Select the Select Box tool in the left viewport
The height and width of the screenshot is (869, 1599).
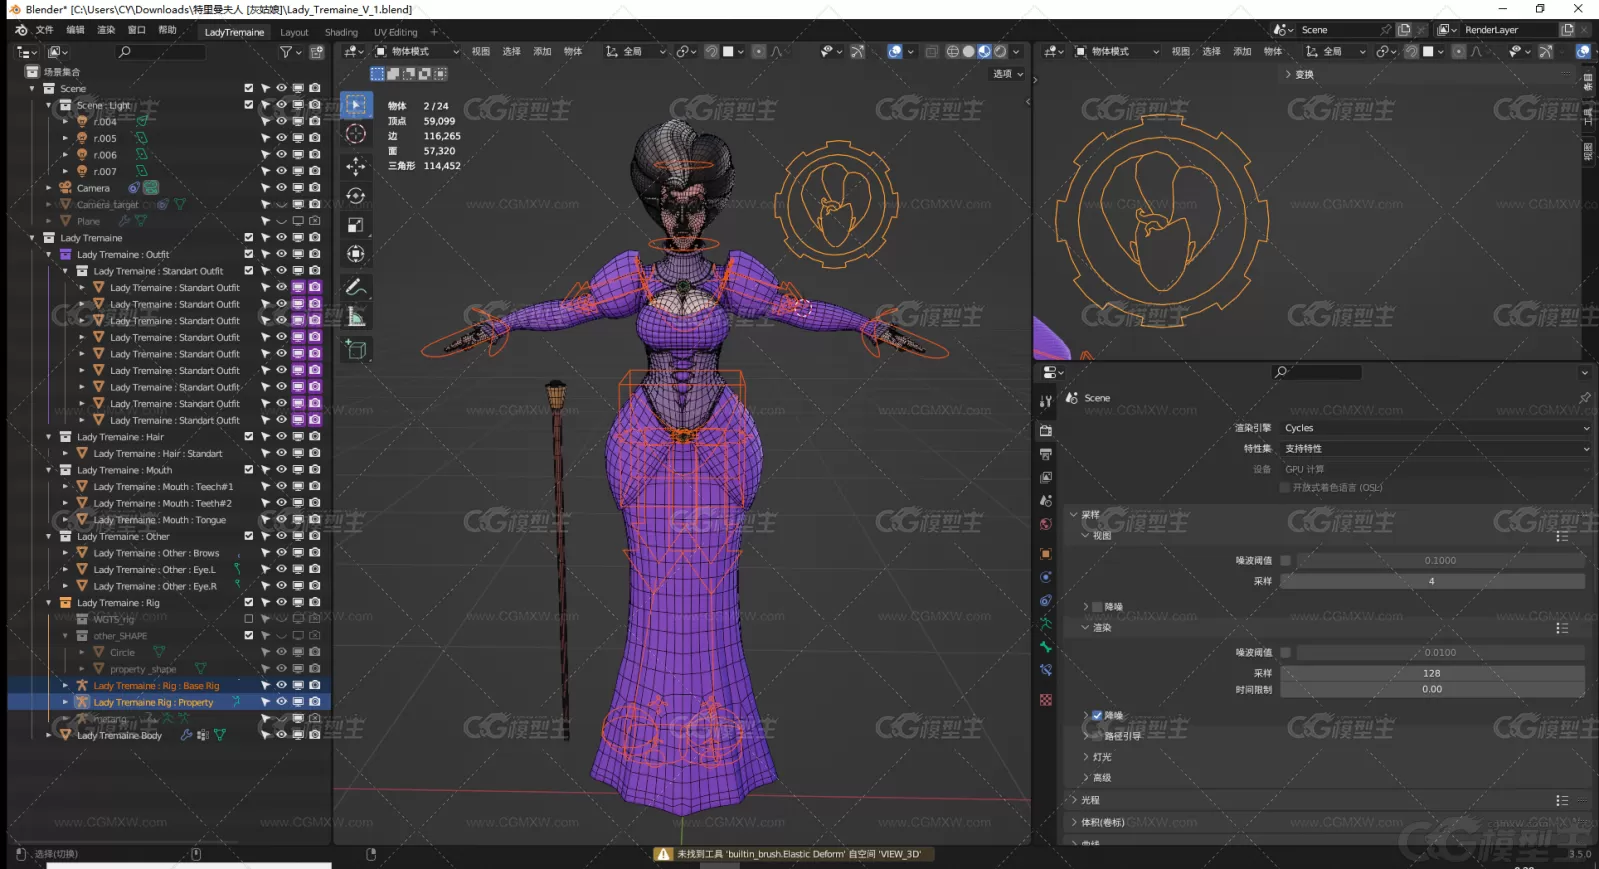click(356, 105)
